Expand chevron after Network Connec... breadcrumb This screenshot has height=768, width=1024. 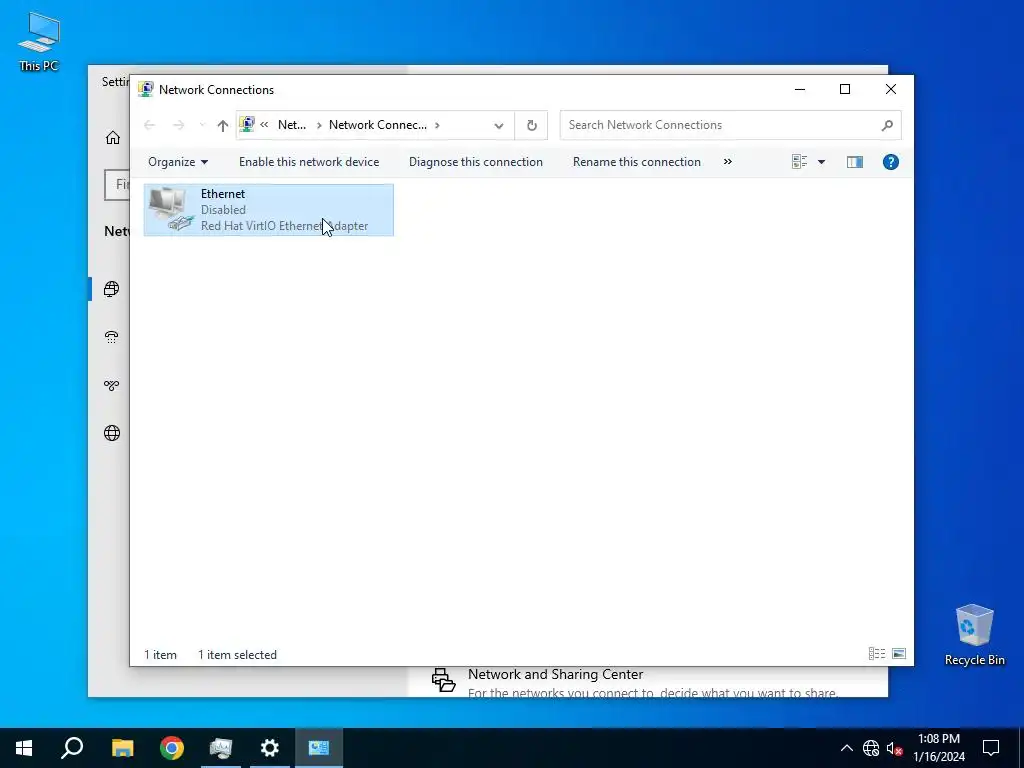pyautogui.click(x=437, y=125)
